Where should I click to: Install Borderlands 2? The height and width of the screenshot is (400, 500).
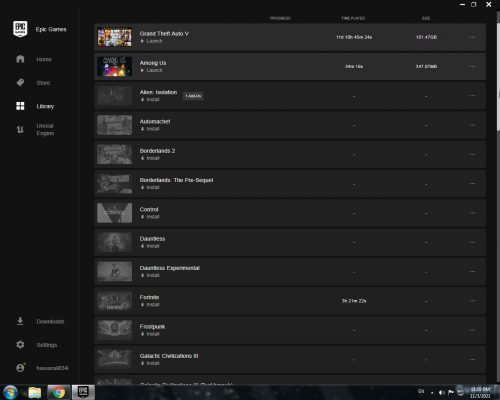tap(150, 158)
